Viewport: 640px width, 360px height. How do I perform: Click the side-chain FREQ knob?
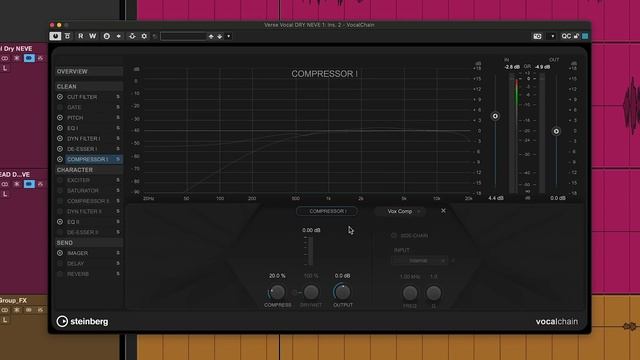point(410,293)
